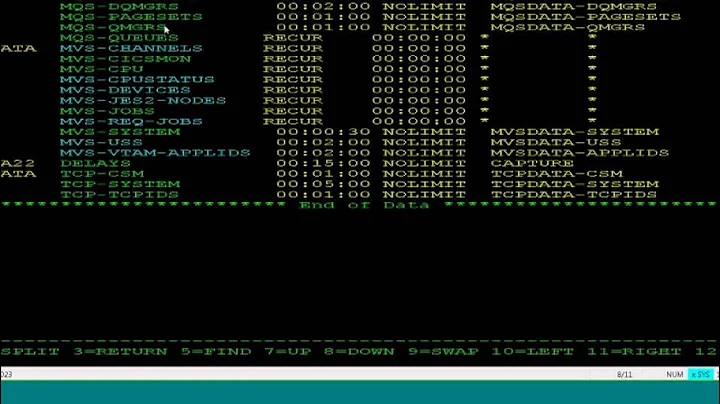Select the DELAYS entry
Screen dimensions: 720x404
95,163
